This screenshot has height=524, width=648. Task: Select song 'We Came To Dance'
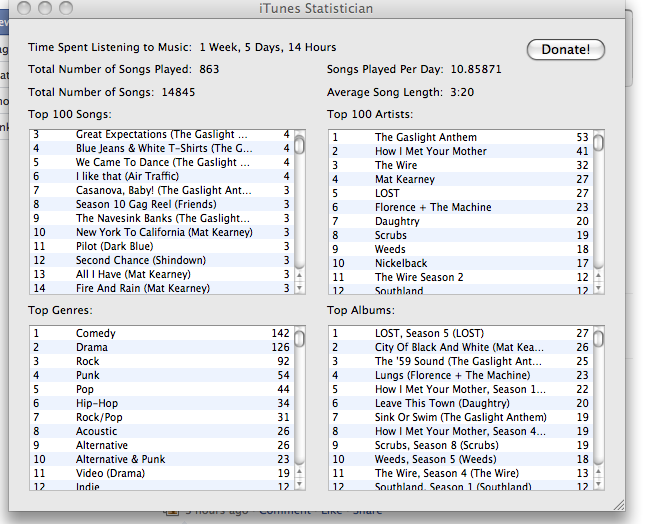pos(162,162)
